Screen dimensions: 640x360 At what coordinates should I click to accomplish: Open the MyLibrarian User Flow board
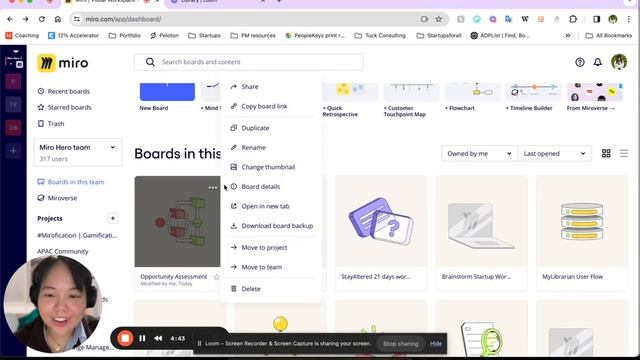pos(582,233)
